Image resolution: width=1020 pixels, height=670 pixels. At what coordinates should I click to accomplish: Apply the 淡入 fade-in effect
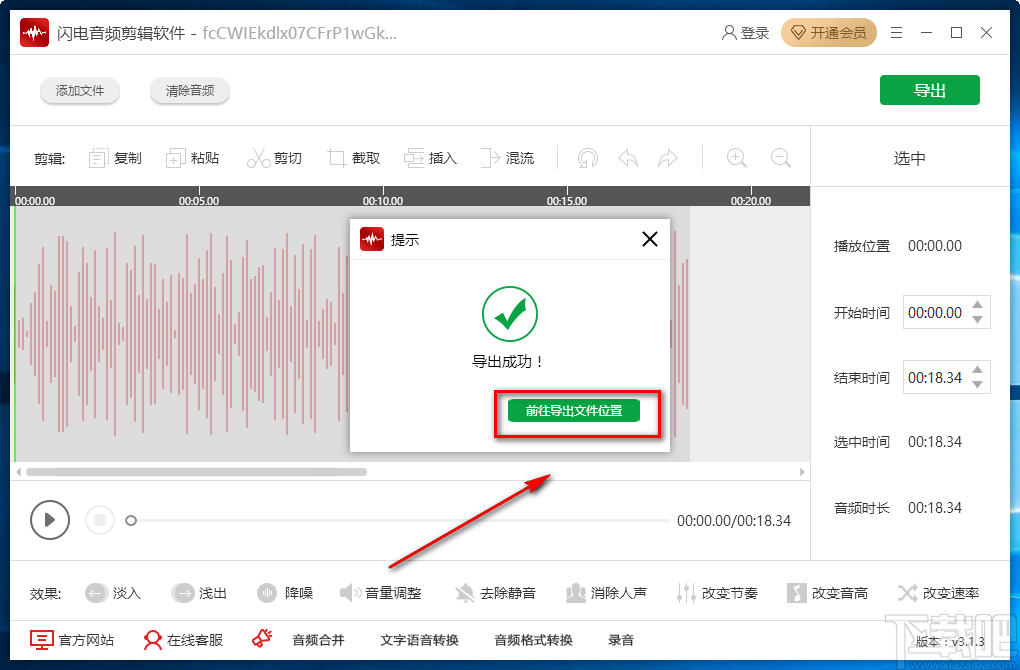point(113,593)
